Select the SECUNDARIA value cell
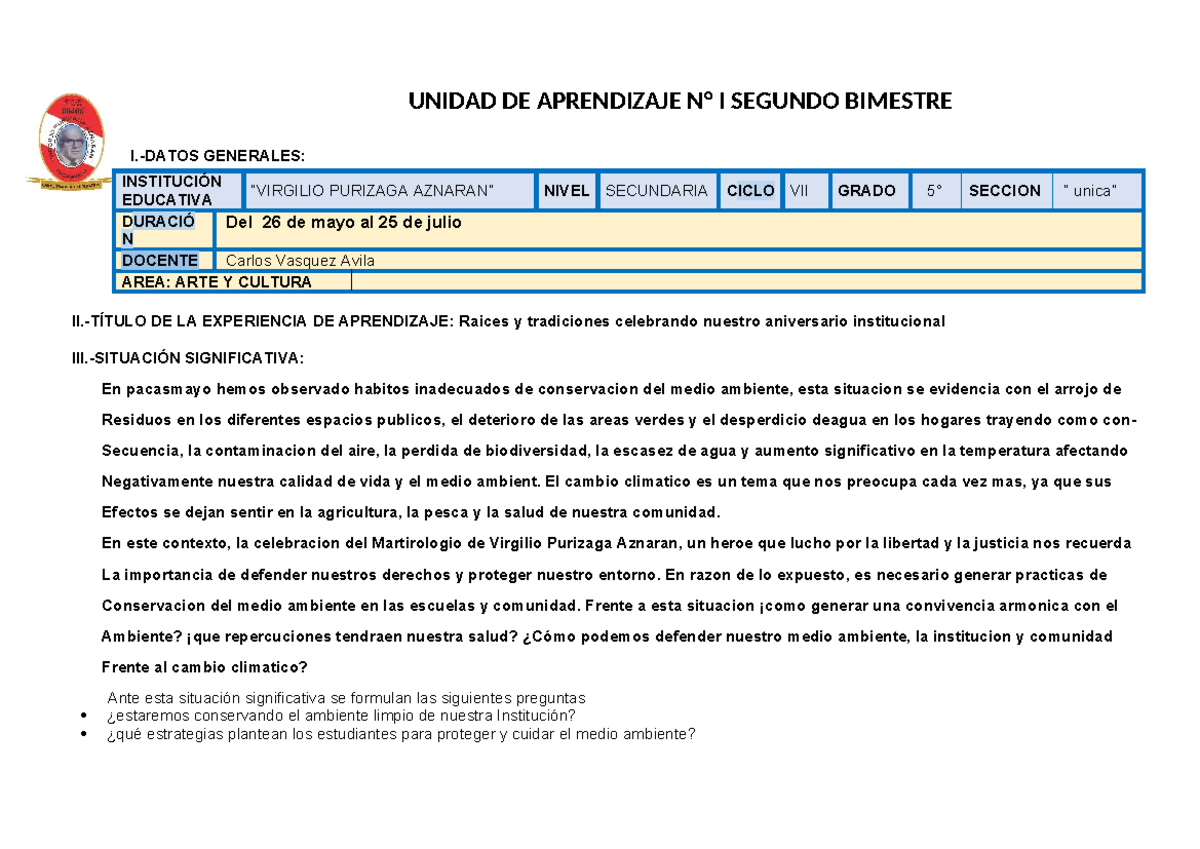The height and width of the screenshot is (849, 1200). pos(658,190)
